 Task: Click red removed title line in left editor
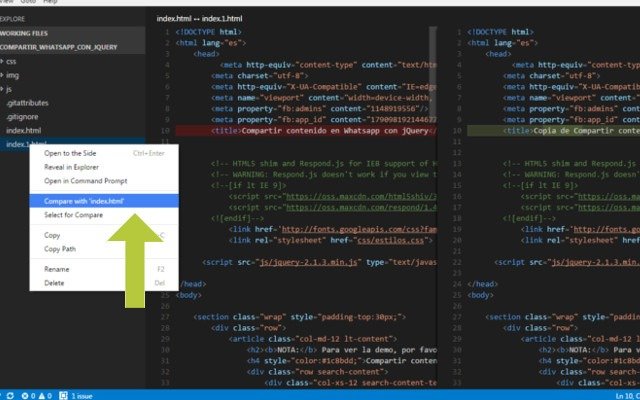[x=306, y=131]
